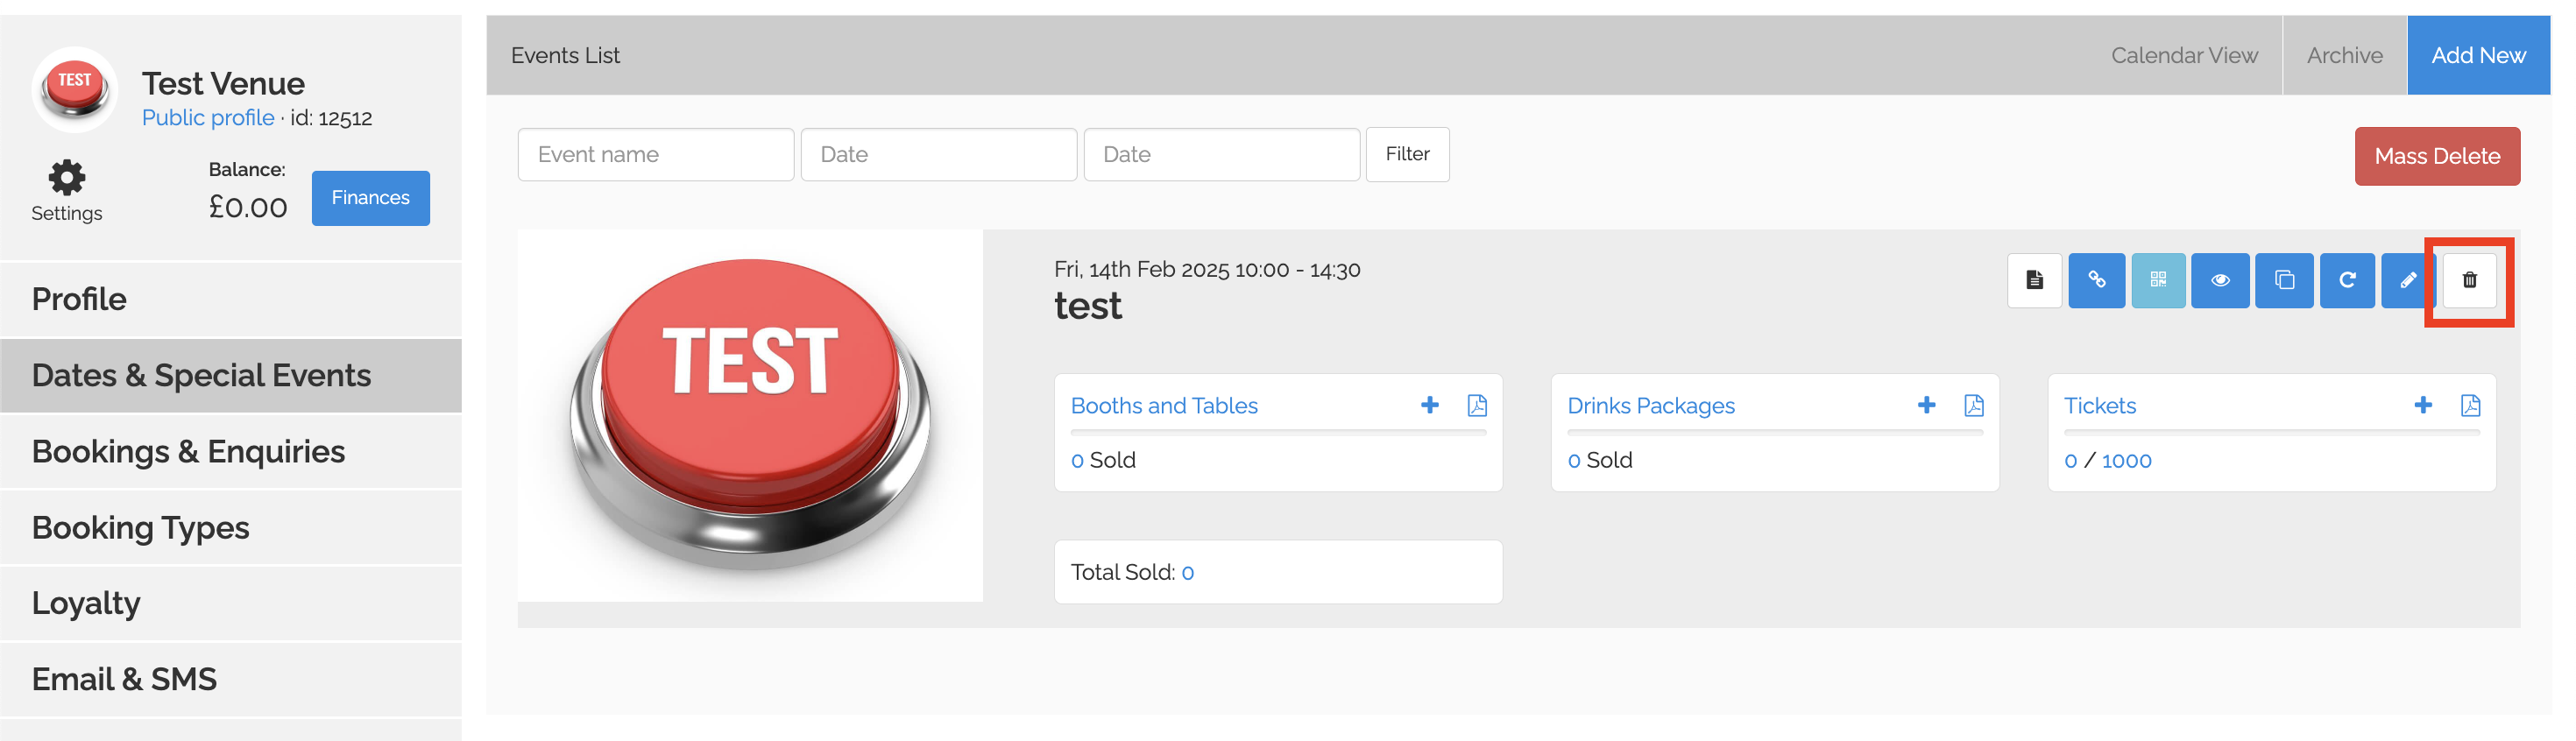Click the plus icon in Tickets card
2576x741 pixels.
click(2422, 405)
